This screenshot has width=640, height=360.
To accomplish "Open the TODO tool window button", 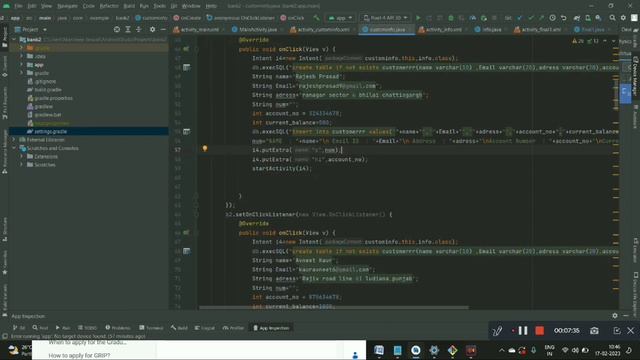I will tap(87, 328).
